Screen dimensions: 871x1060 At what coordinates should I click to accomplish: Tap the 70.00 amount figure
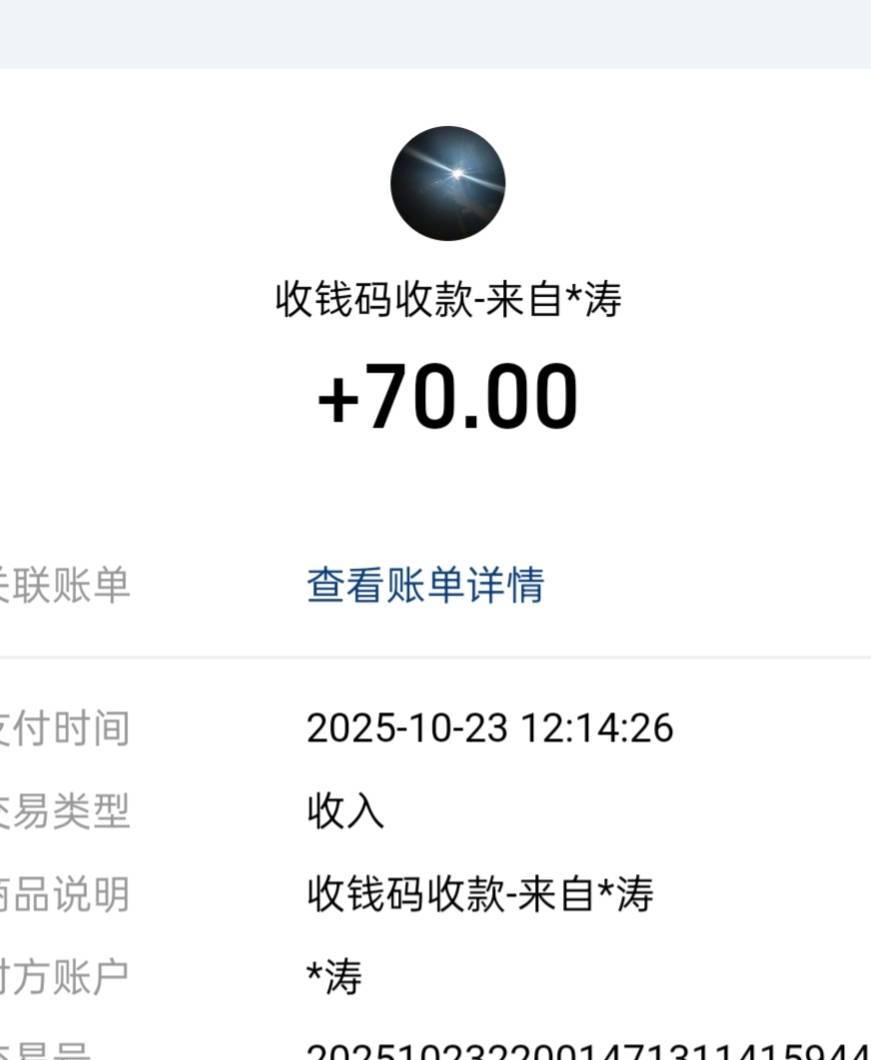click(x=472, y=397)
